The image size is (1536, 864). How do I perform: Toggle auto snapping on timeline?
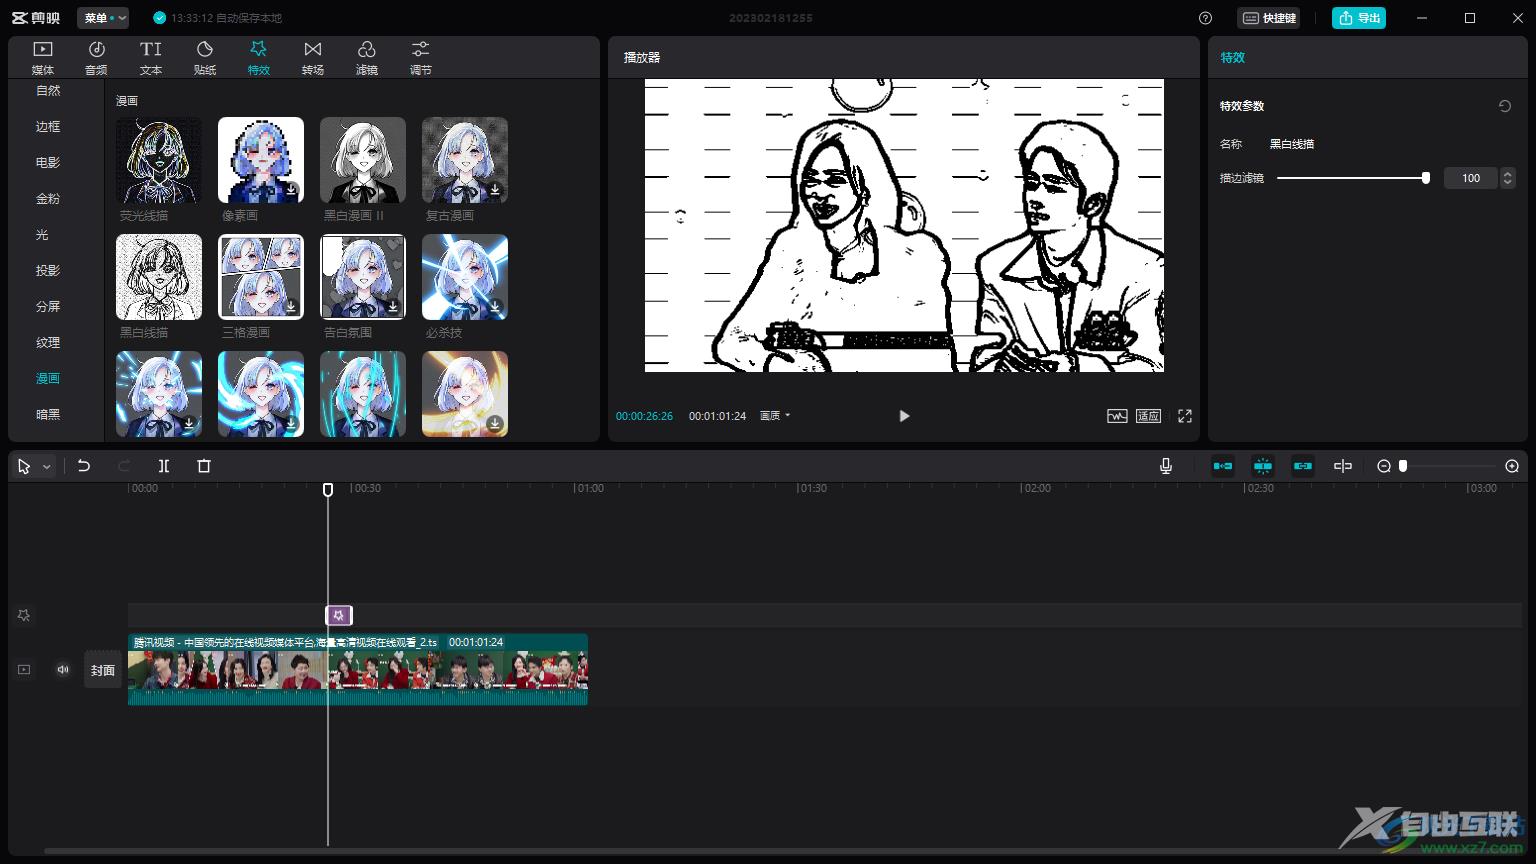(1263, 466)
